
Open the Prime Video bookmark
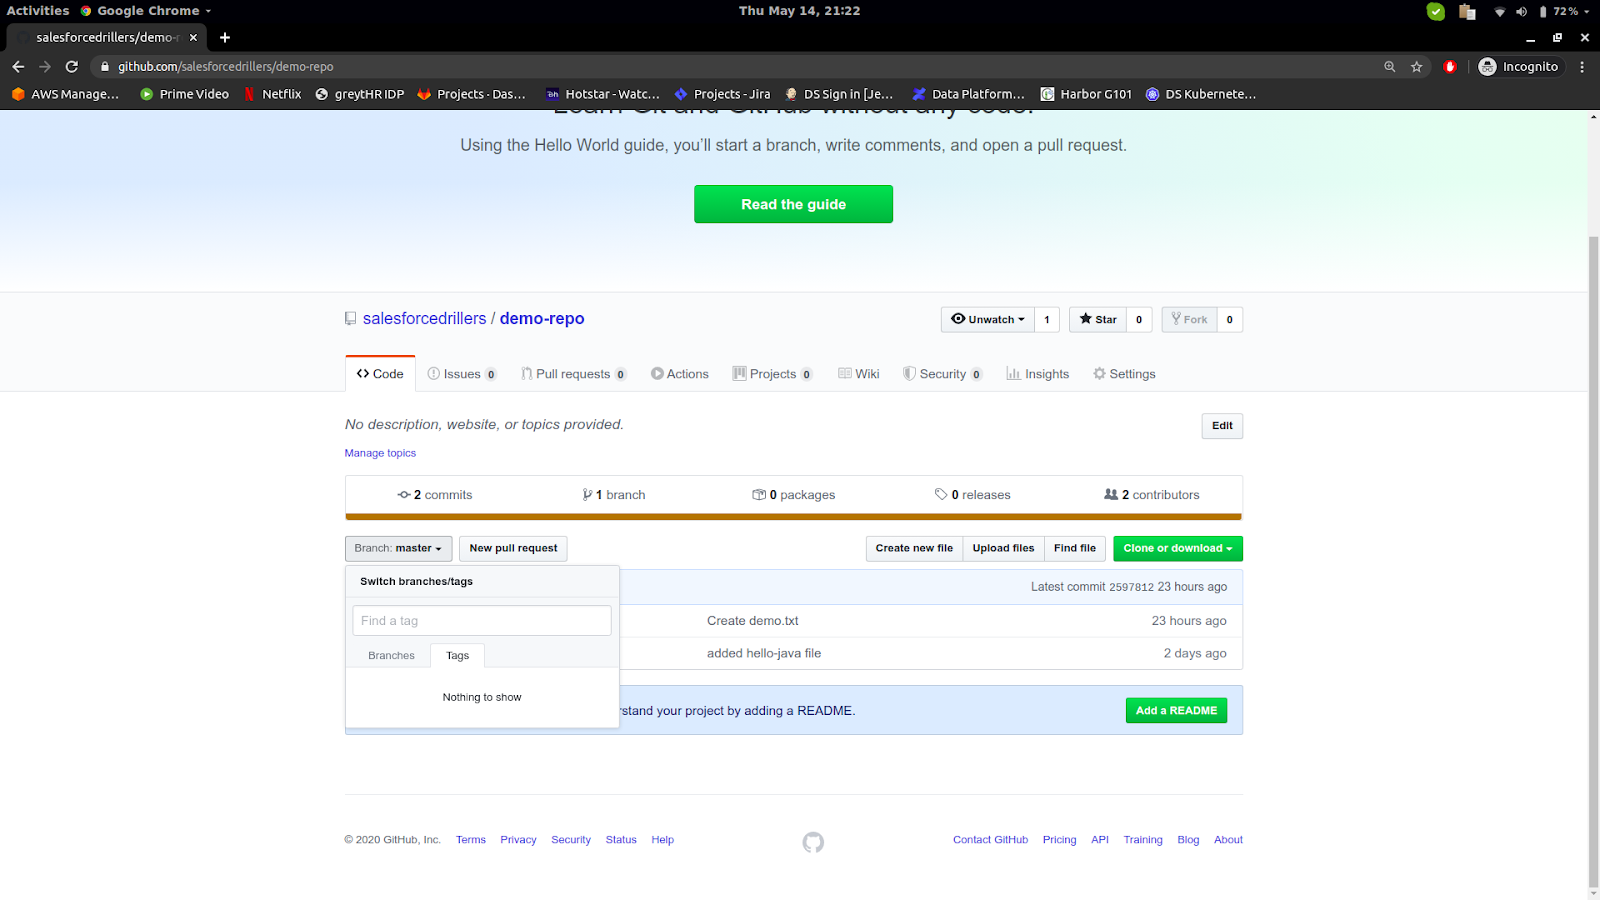185,94
